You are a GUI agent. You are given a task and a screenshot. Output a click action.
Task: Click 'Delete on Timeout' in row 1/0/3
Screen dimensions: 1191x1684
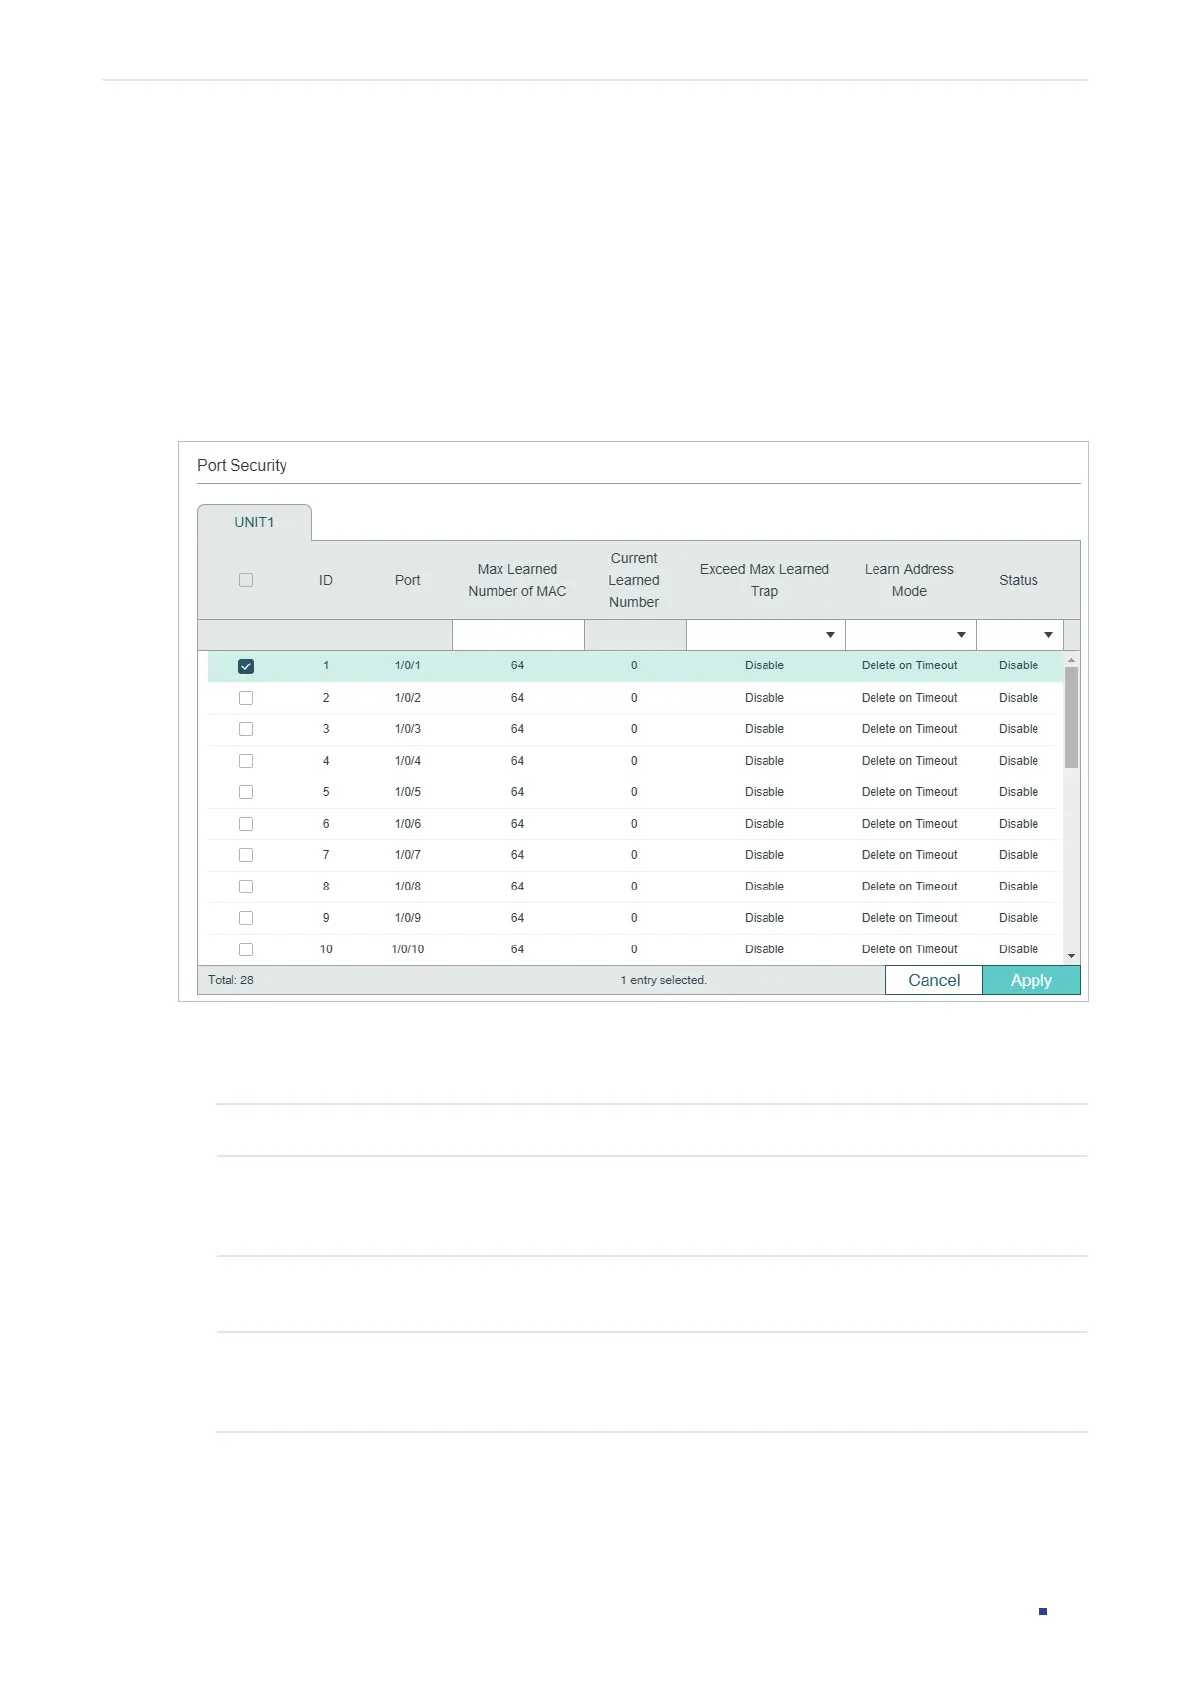click(910, 729)
